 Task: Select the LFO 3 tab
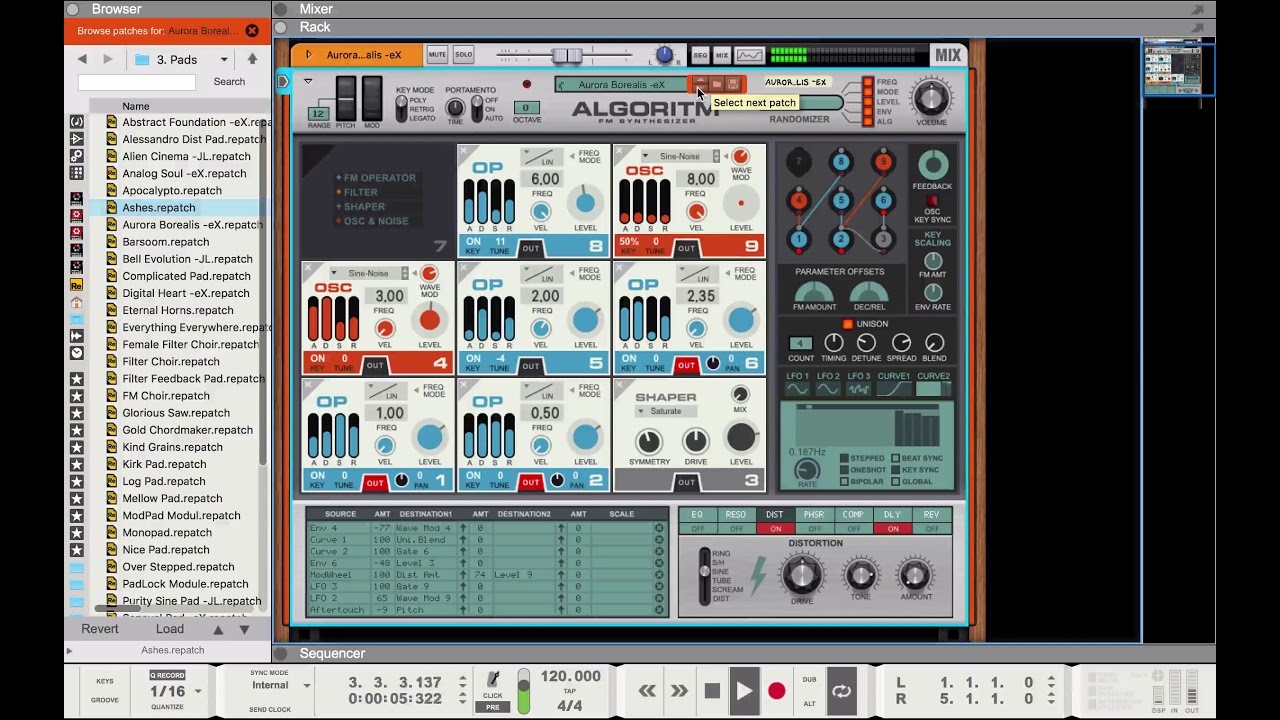[x=859, y=382]
